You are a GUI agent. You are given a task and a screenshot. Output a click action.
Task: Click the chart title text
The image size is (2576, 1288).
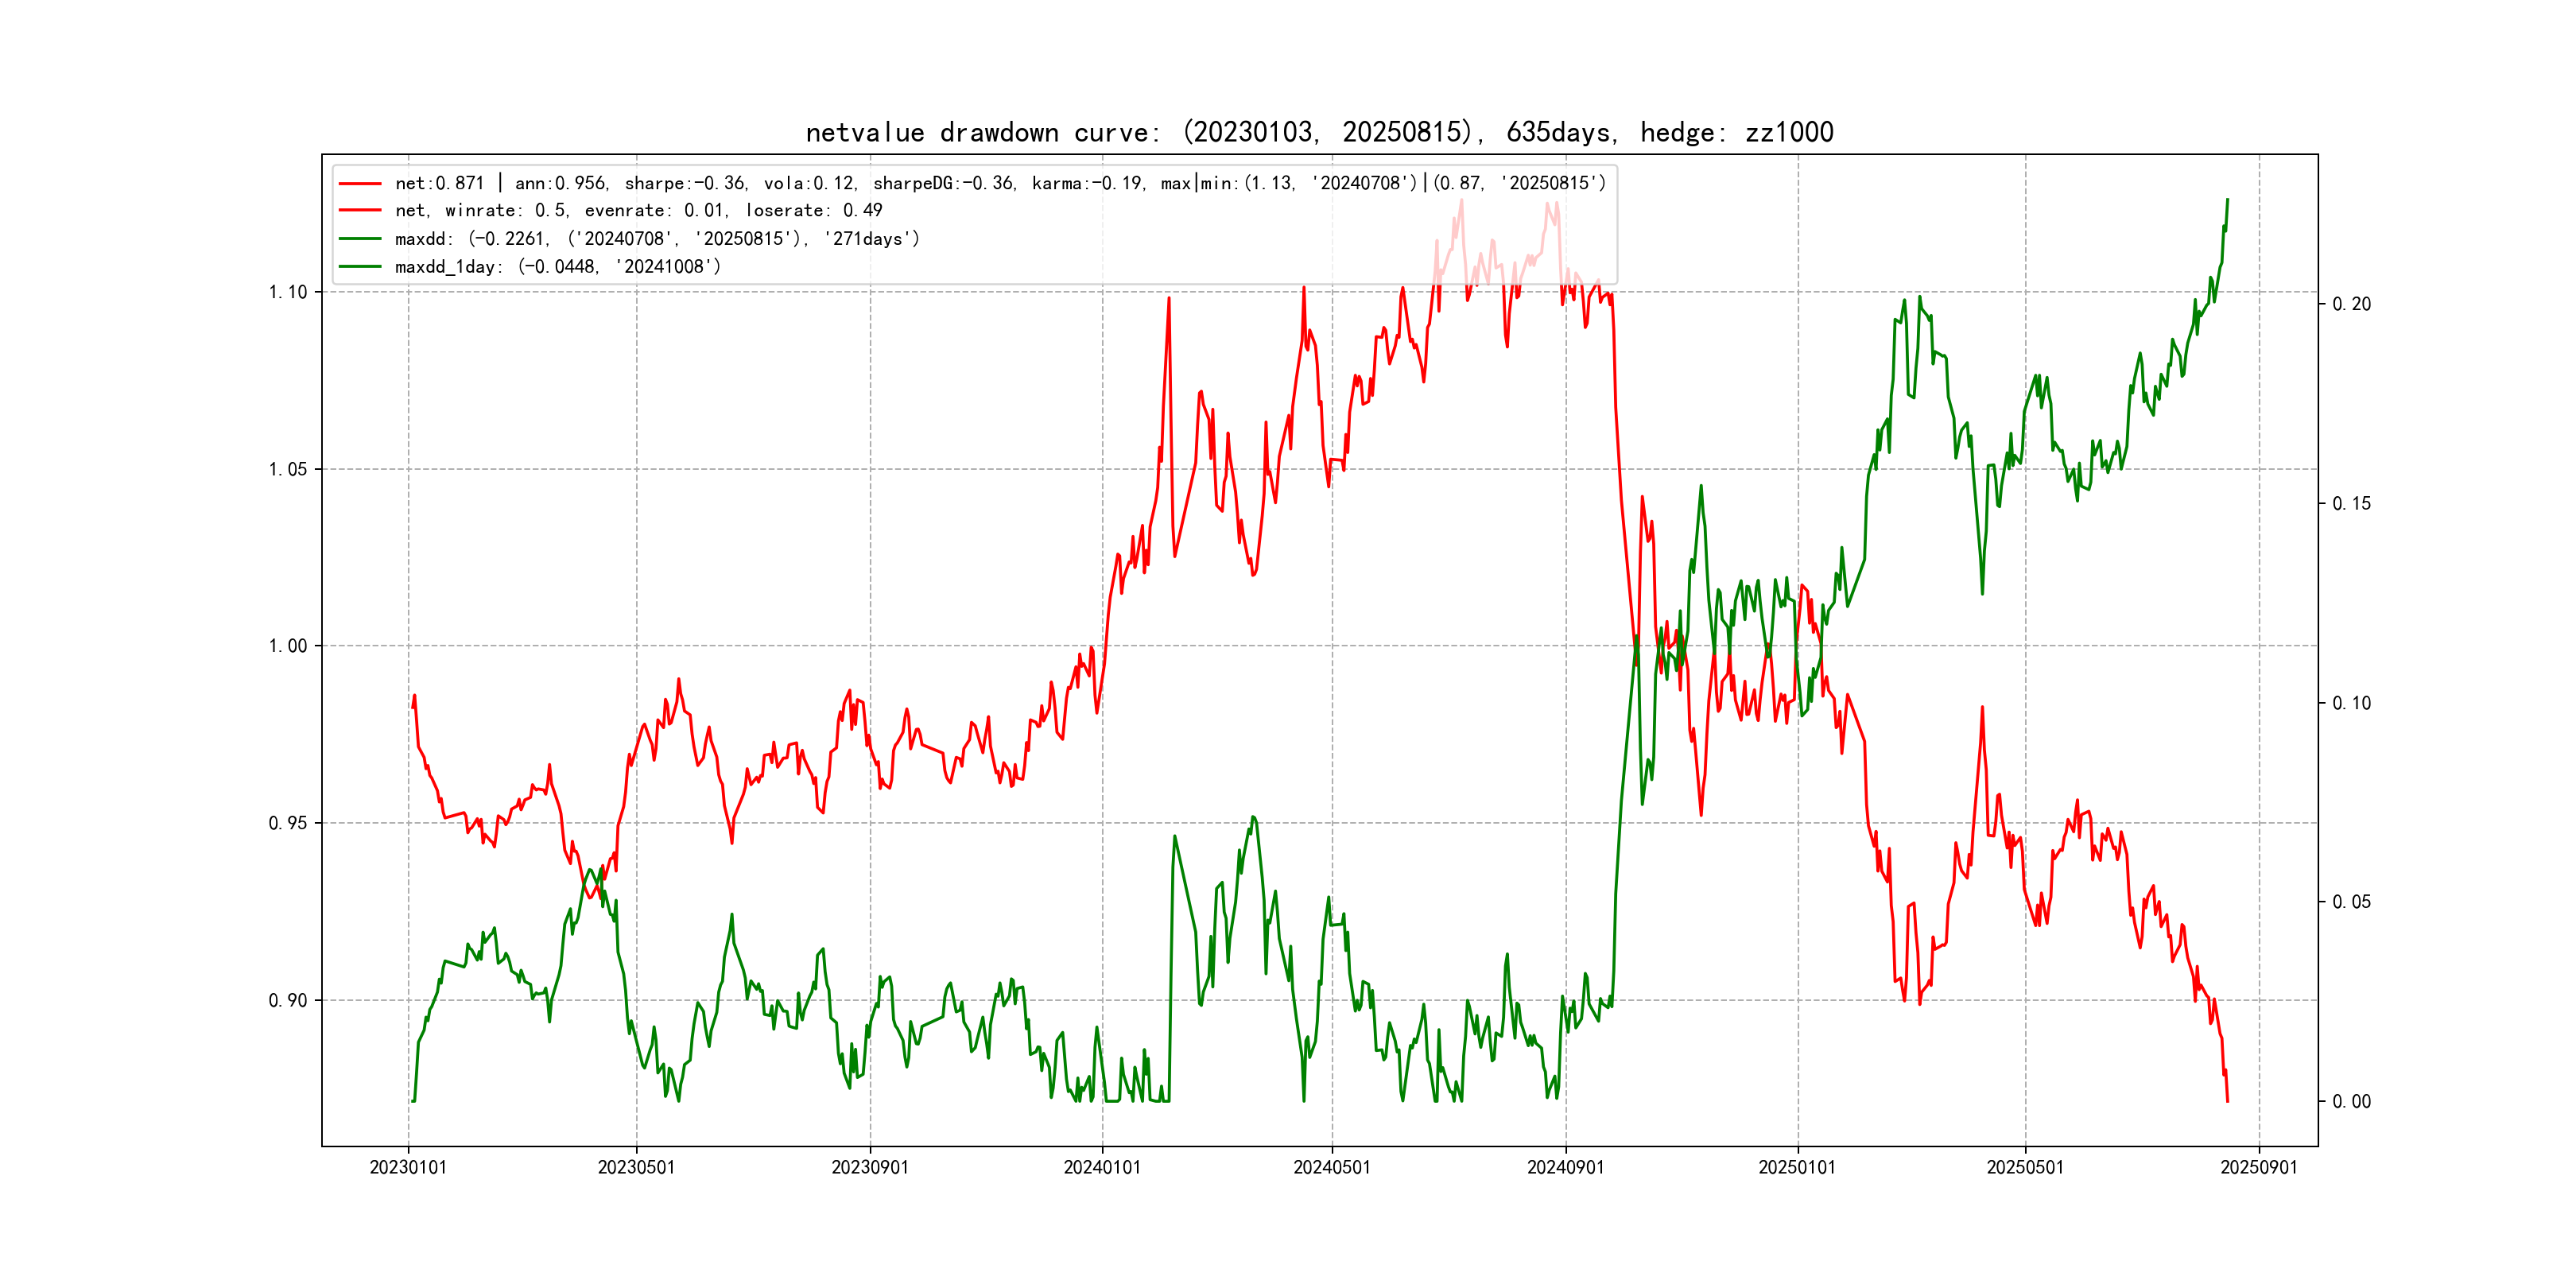pos(1319,132)
